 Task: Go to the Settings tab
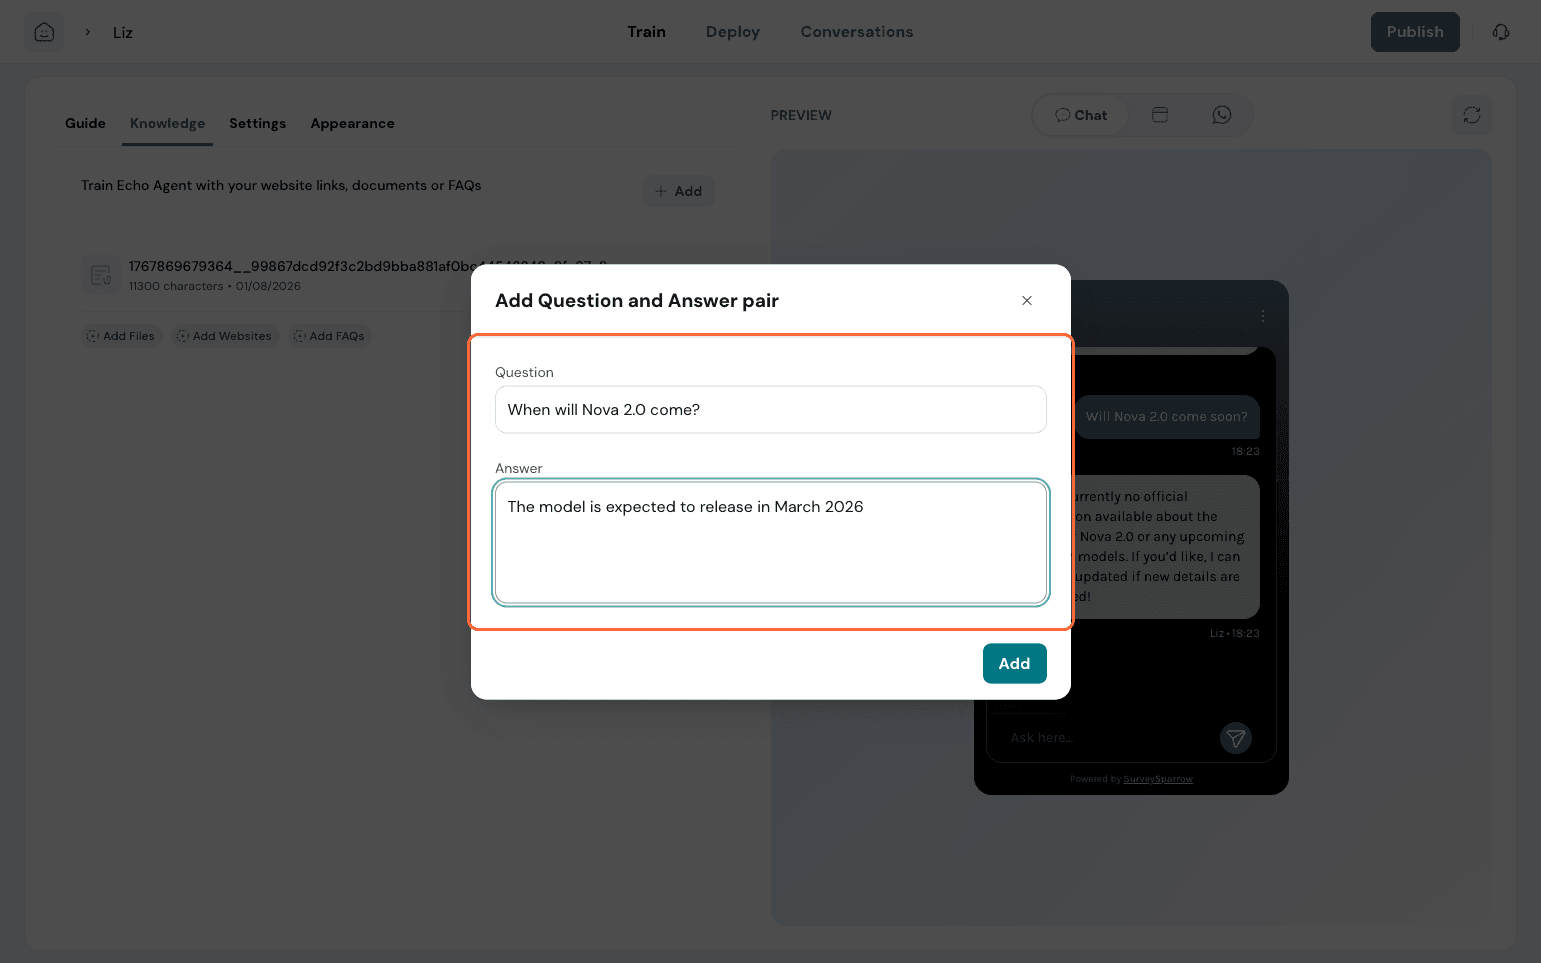click(257, 123)
